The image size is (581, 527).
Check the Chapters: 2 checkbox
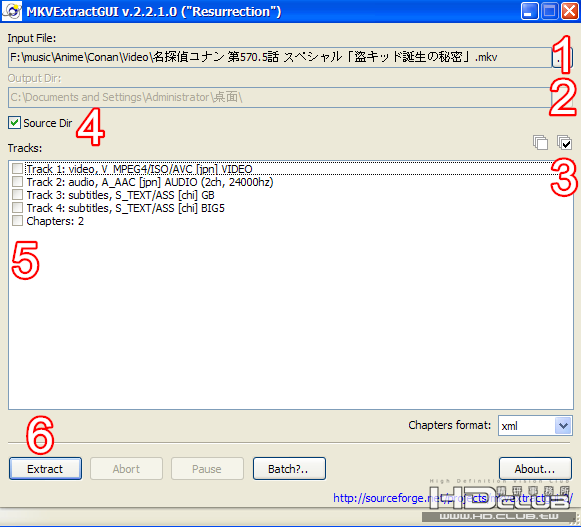(17, 221)
